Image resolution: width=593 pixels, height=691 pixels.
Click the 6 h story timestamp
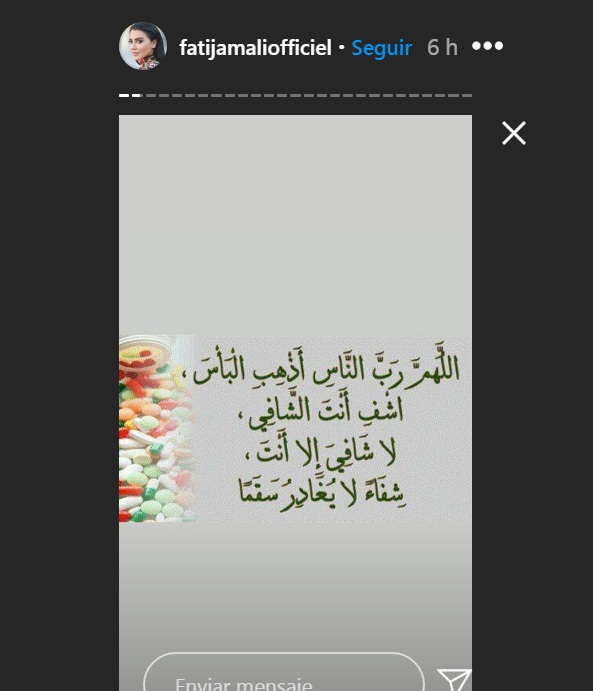(x=442, y=47)
